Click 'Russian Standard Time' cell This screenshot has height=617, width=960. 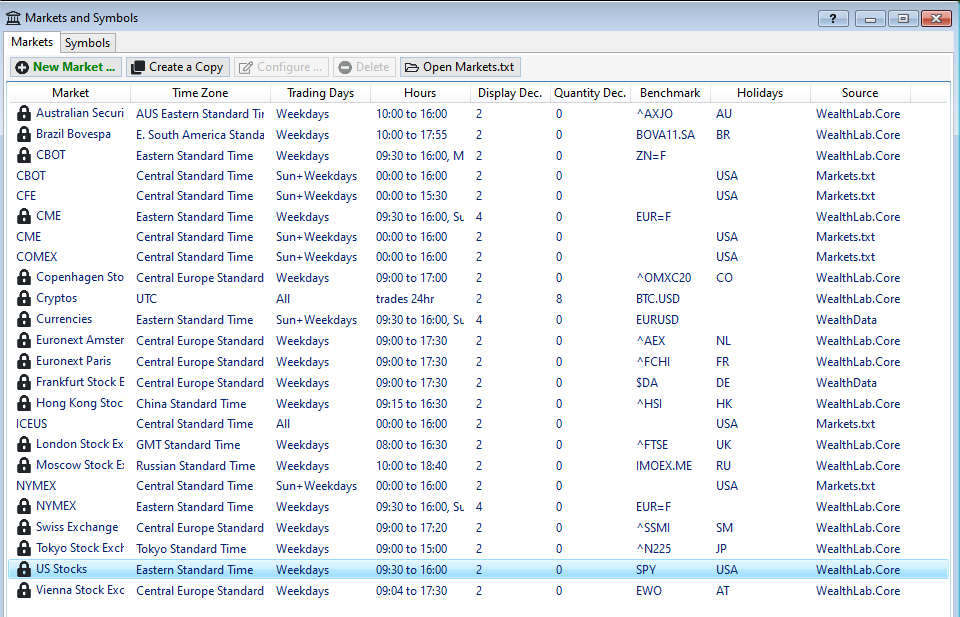[x=195, y=466]
